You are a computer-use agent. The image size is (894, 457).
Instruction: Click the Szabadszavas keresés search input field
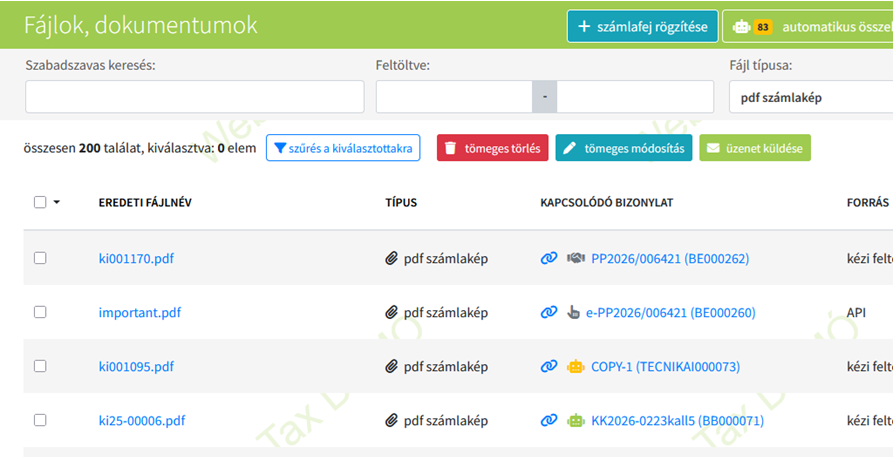[194, 97]
